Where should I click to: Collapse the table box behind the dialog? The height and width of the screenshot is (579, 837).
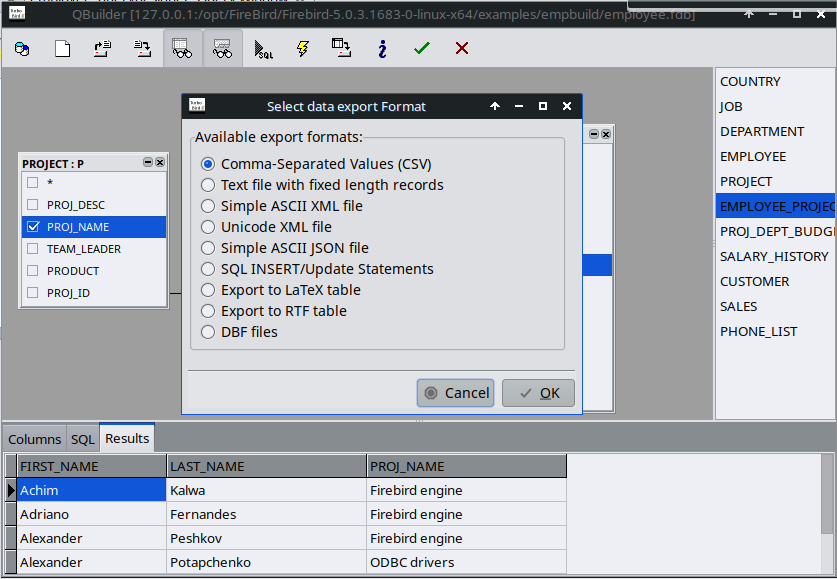point(594,134)
